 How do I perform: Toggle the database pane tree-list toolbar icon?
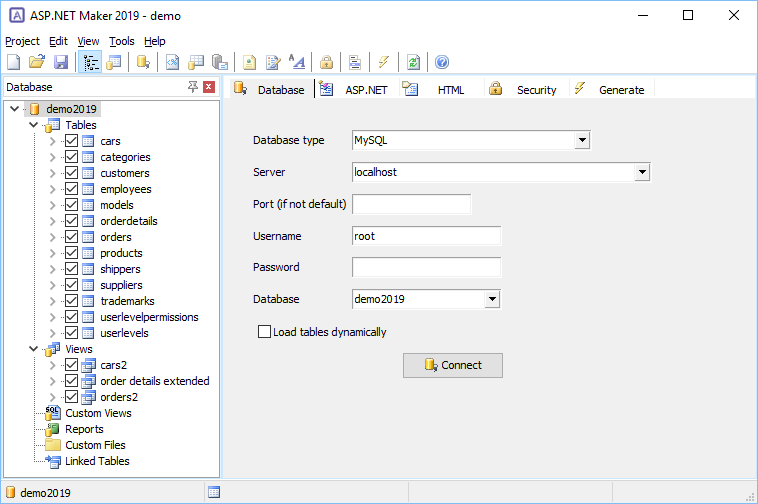tap(90, 62)
